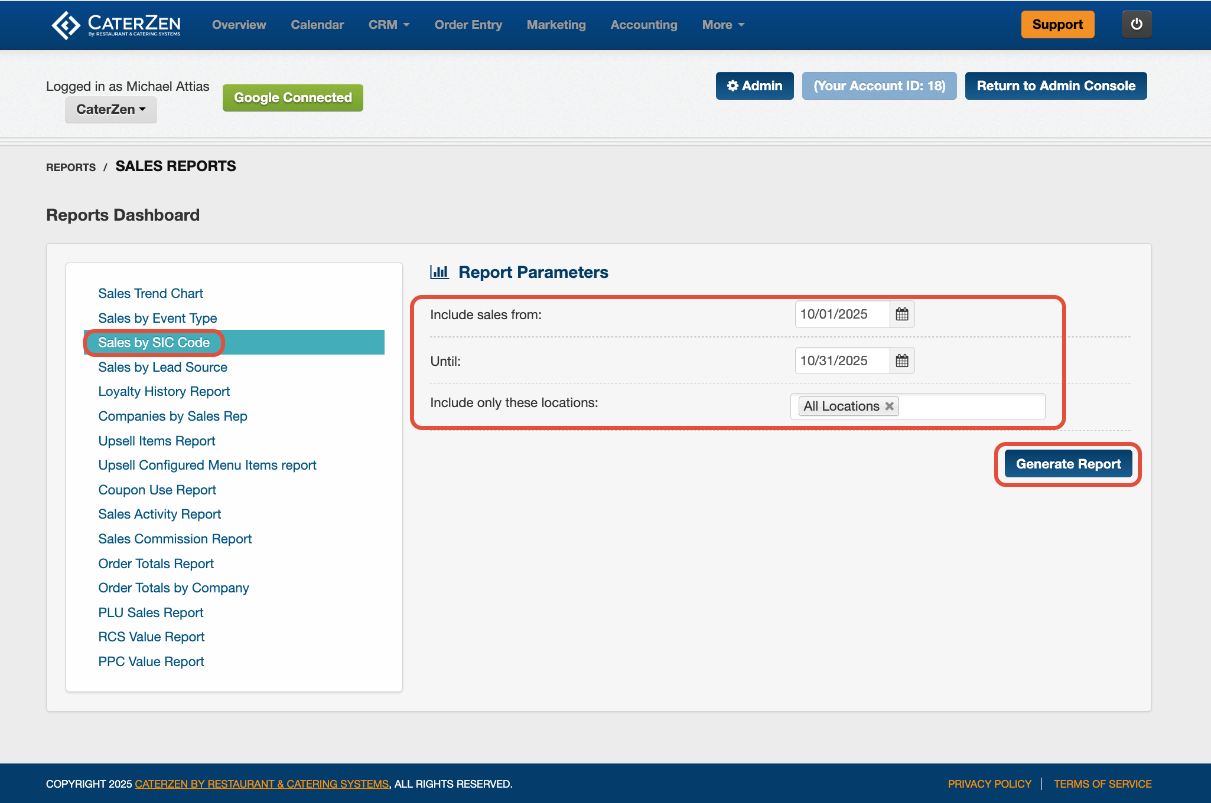Click the REPORTS breadcrumb link
Image resolution: width=1211 pixels, height=803 pixels.
coord(71,168)
